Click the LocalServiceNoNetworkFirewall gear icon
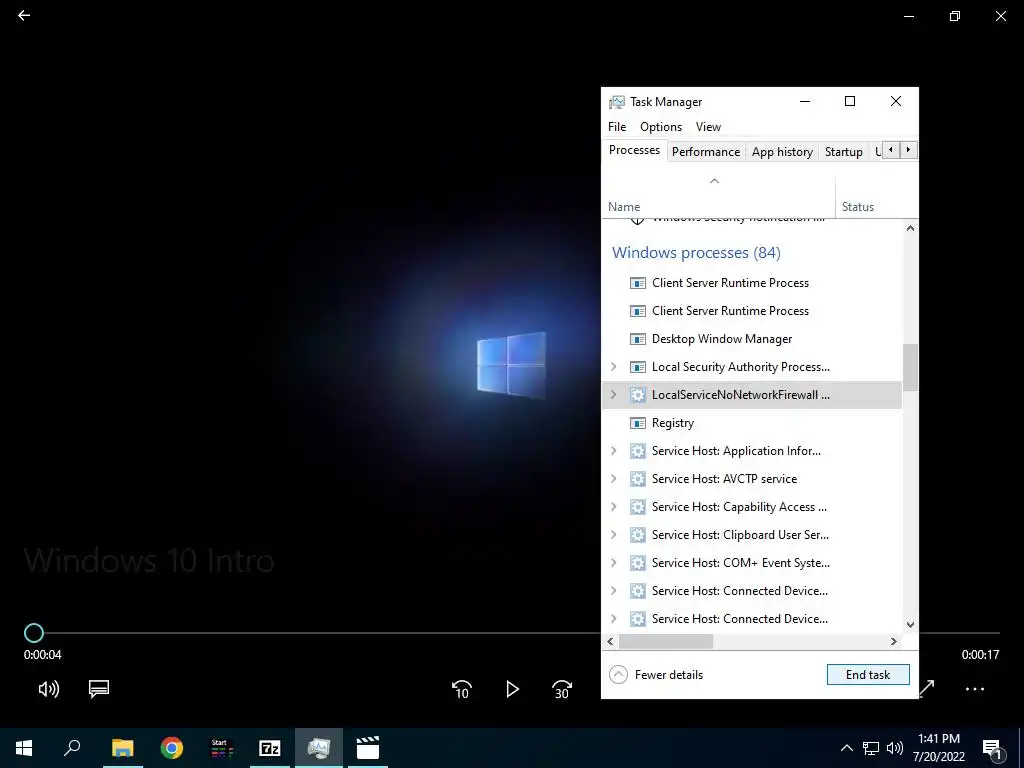 coord(637,395)
